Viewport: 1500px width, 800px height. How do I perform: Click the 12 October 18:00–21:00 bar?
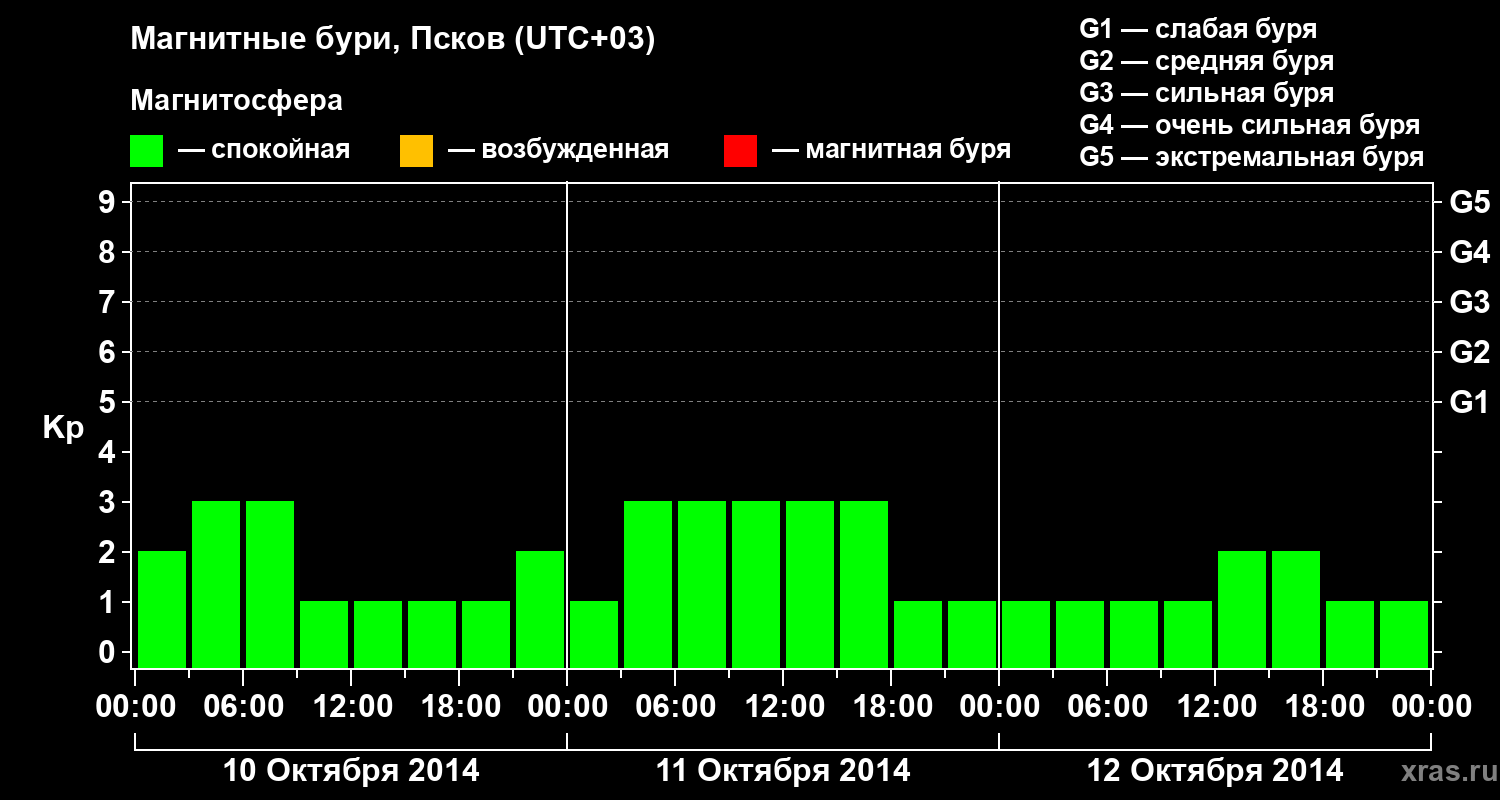coord(1350,634)
